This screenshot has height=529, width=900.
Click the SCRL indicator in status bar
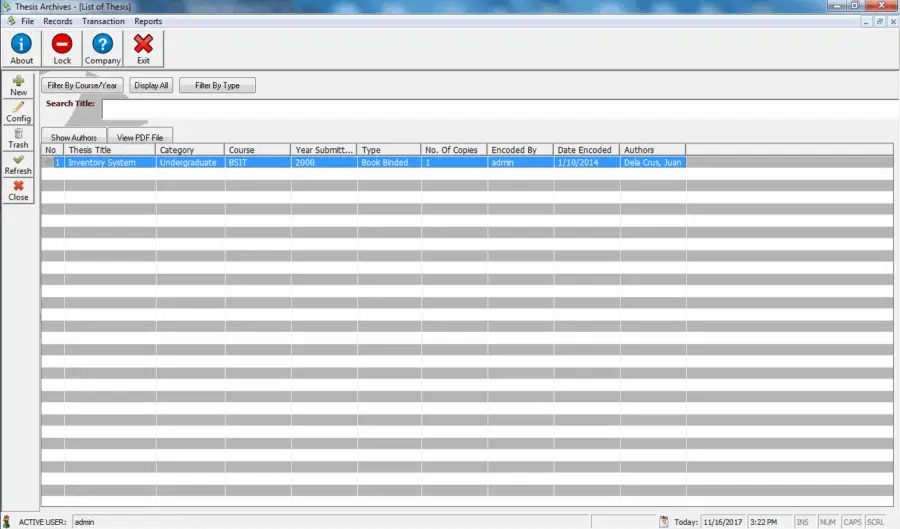pyautogui.click(x=876, y=522)
